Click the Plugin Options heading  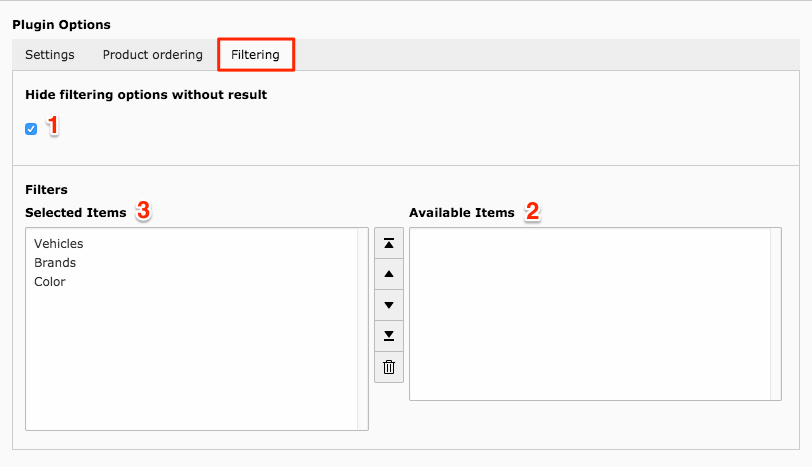tap(62, 25)
